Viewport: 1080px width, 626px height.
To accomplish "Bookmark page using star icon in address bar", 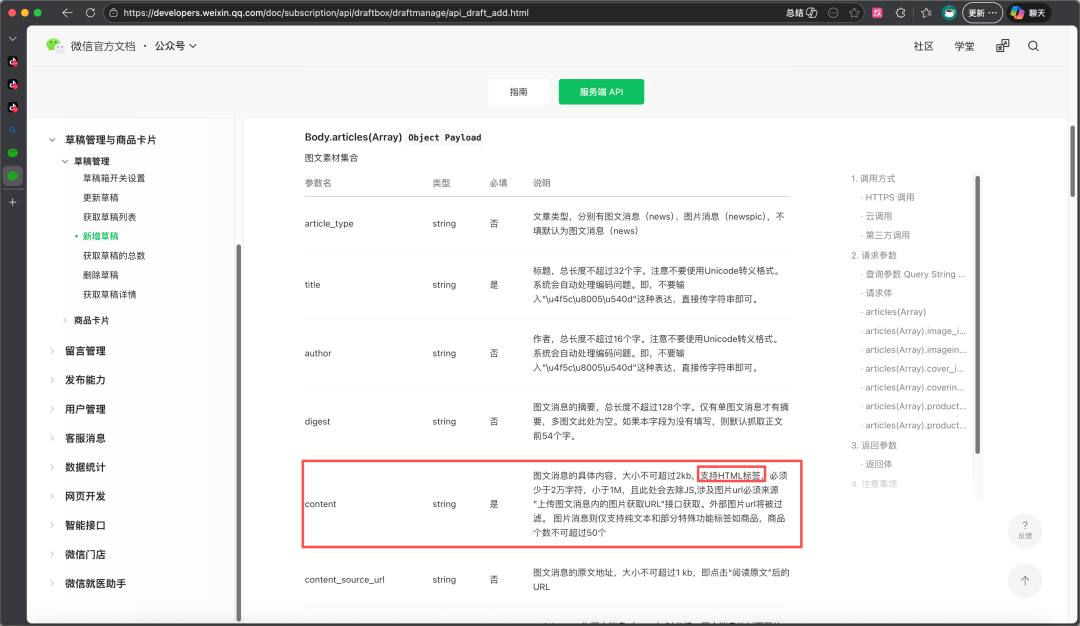I will 854,12.
